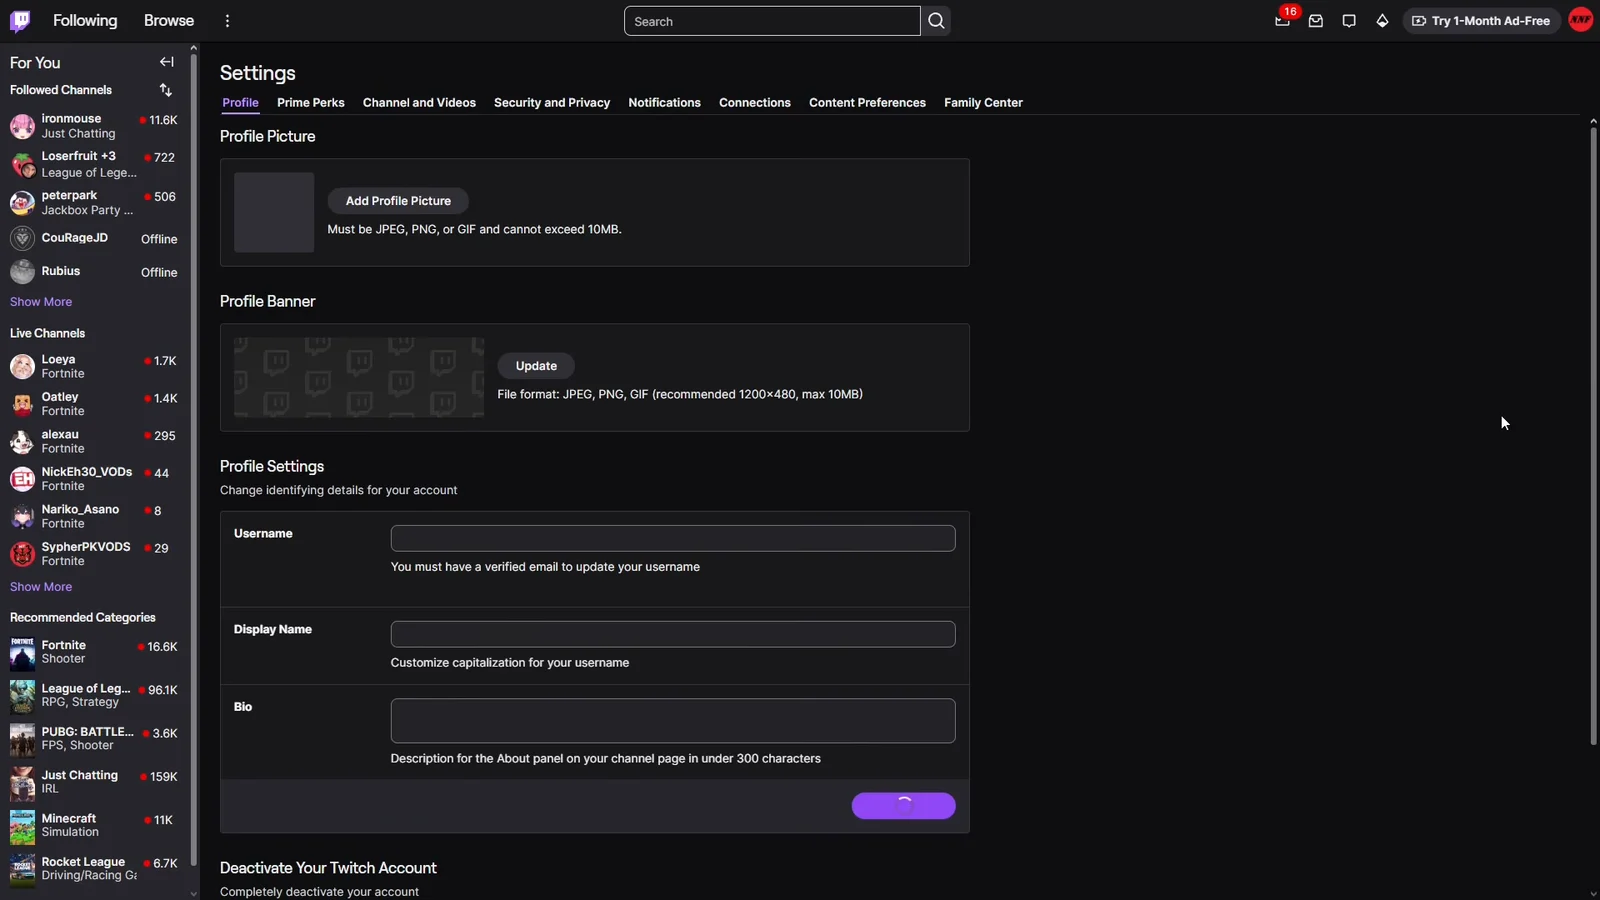Open Just Chatting category thumbnail
1600x900 pixels.
click(x=22, y=783)
